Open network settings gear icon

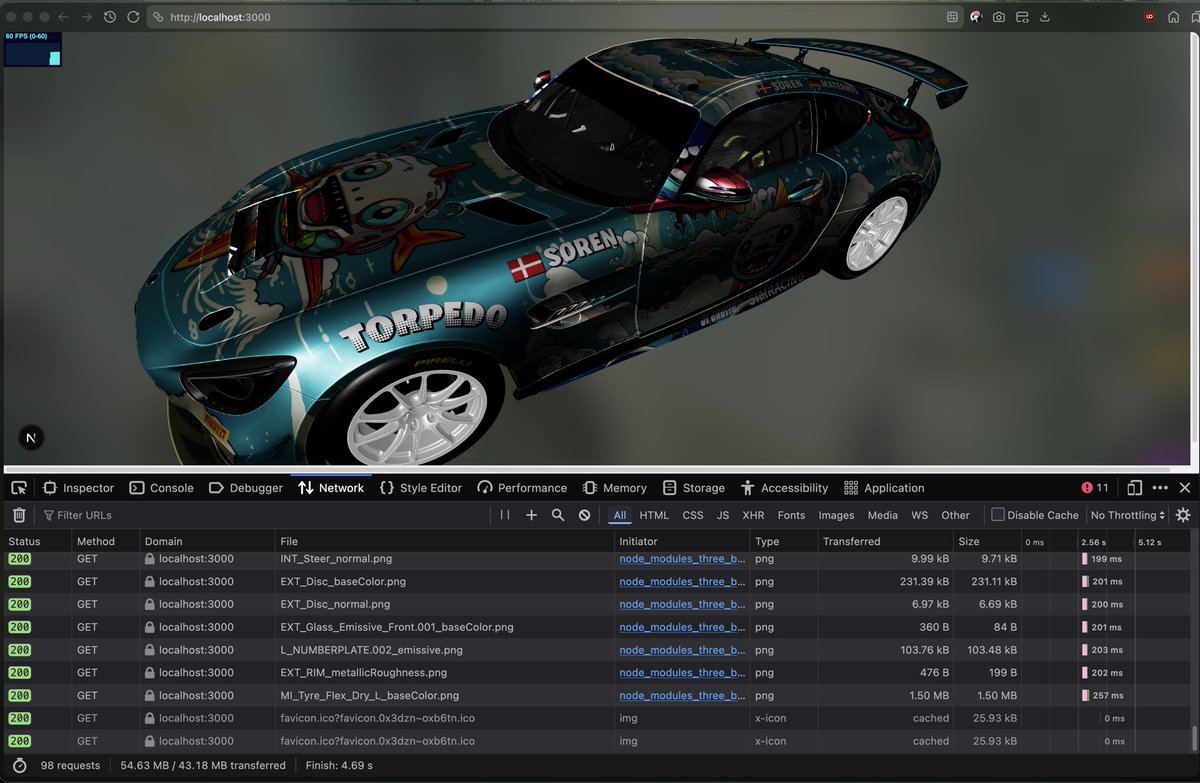pyautogui.click(x=1183, y=515)
